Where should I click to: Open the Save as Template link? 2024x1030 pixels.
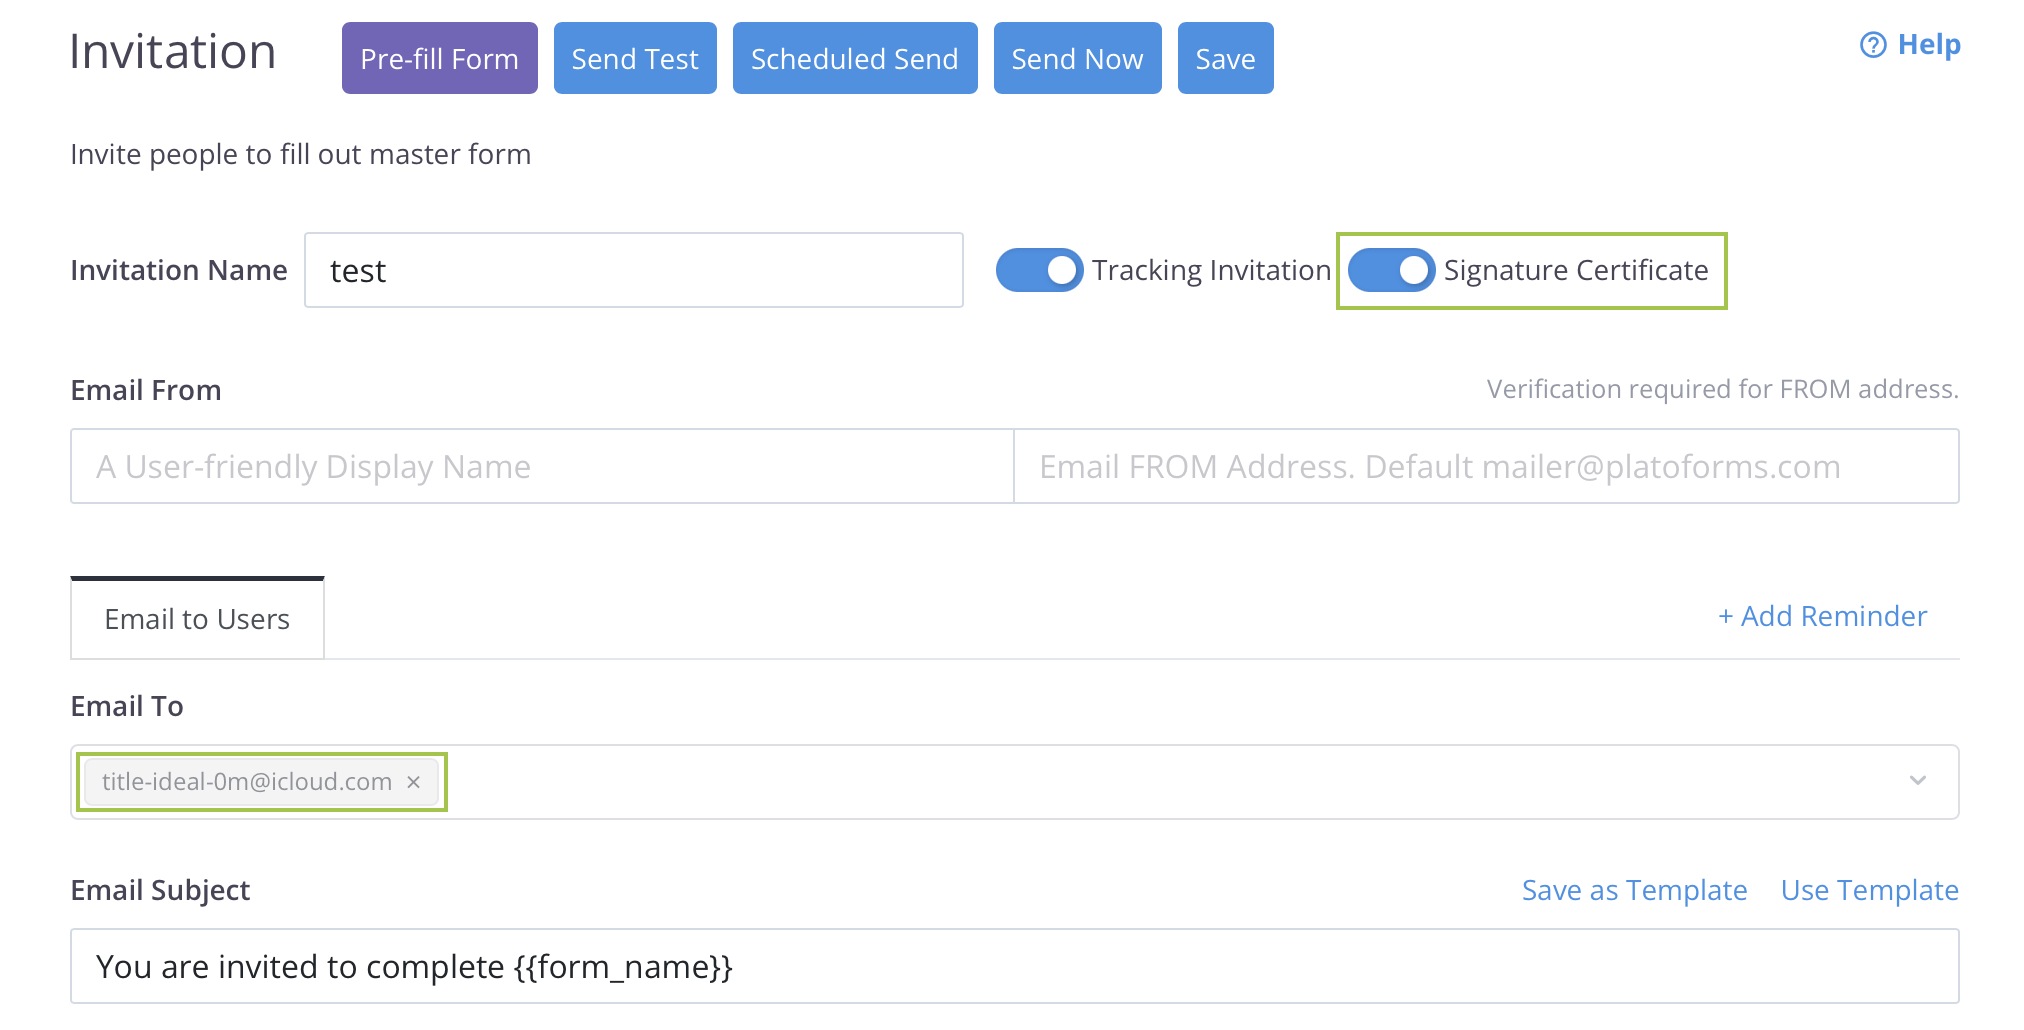coord(1634,890)
